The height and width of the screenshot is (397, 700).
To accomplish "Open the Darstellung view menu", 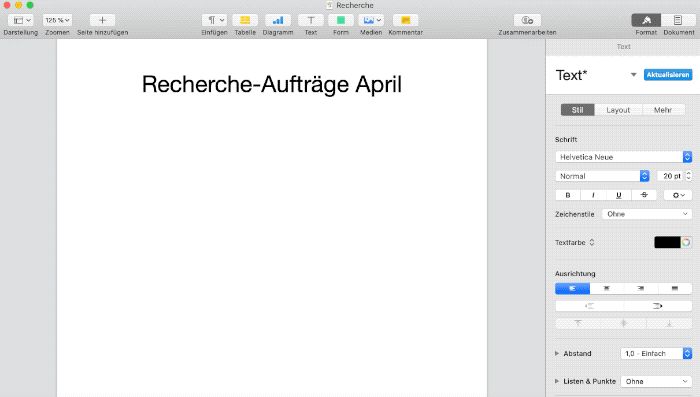I will click(x=21, y=20).
